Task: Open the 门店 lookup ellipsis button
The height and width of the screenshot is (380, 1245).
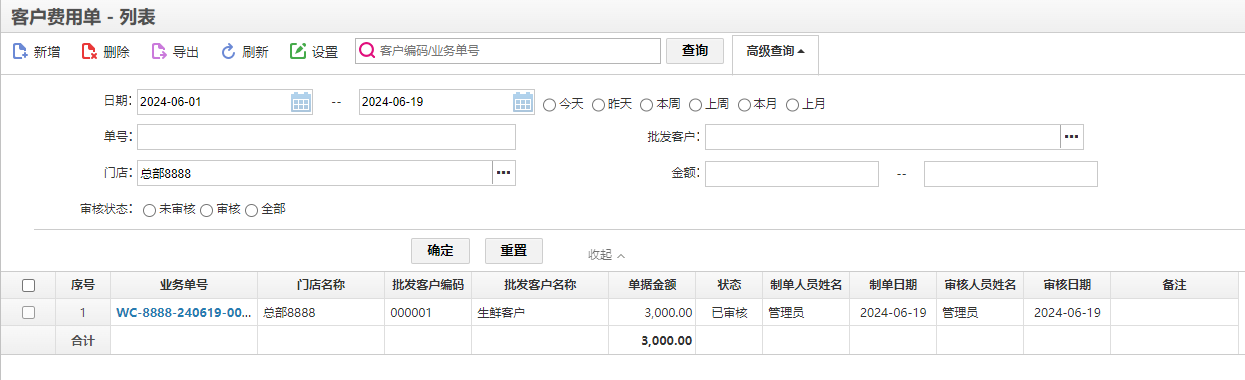Action: [504, 173]
